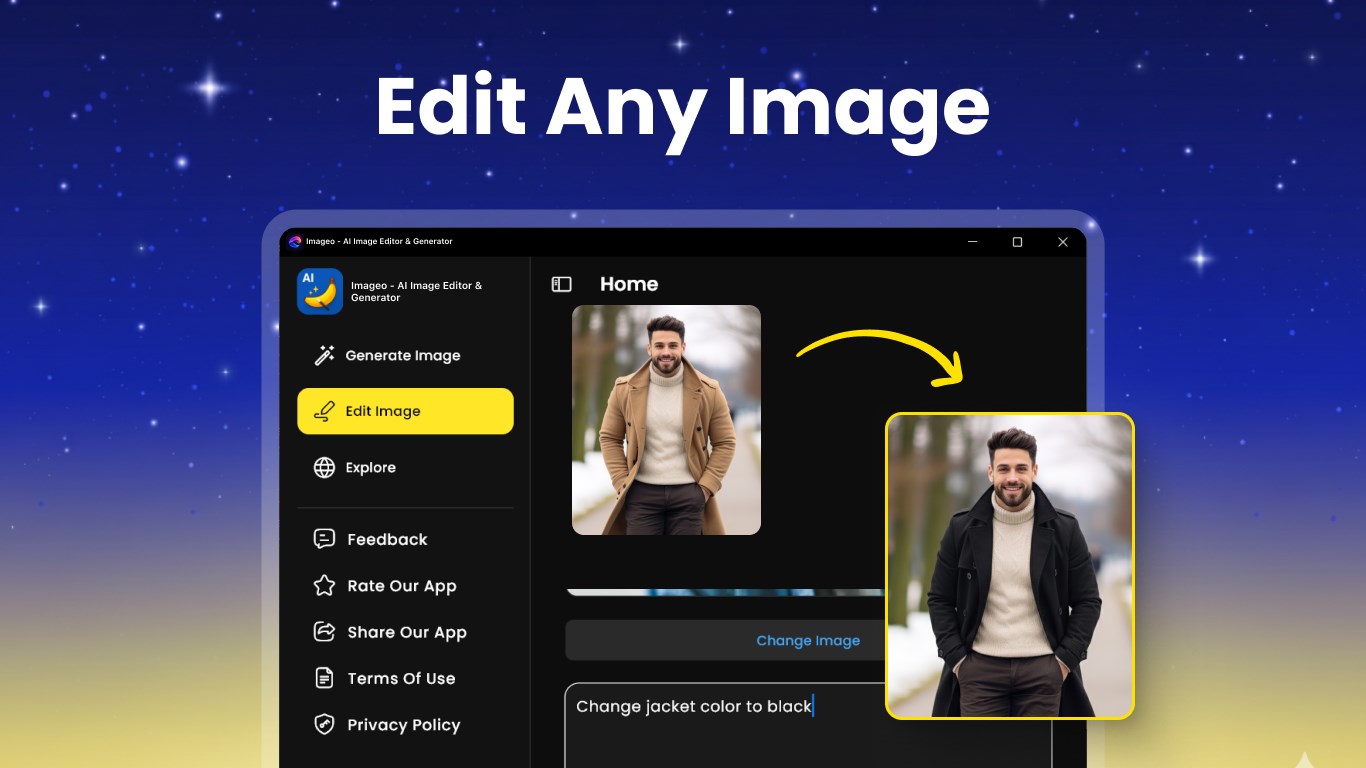
Task: Click the window title text in title bar
Action: (x=379, y=241)
